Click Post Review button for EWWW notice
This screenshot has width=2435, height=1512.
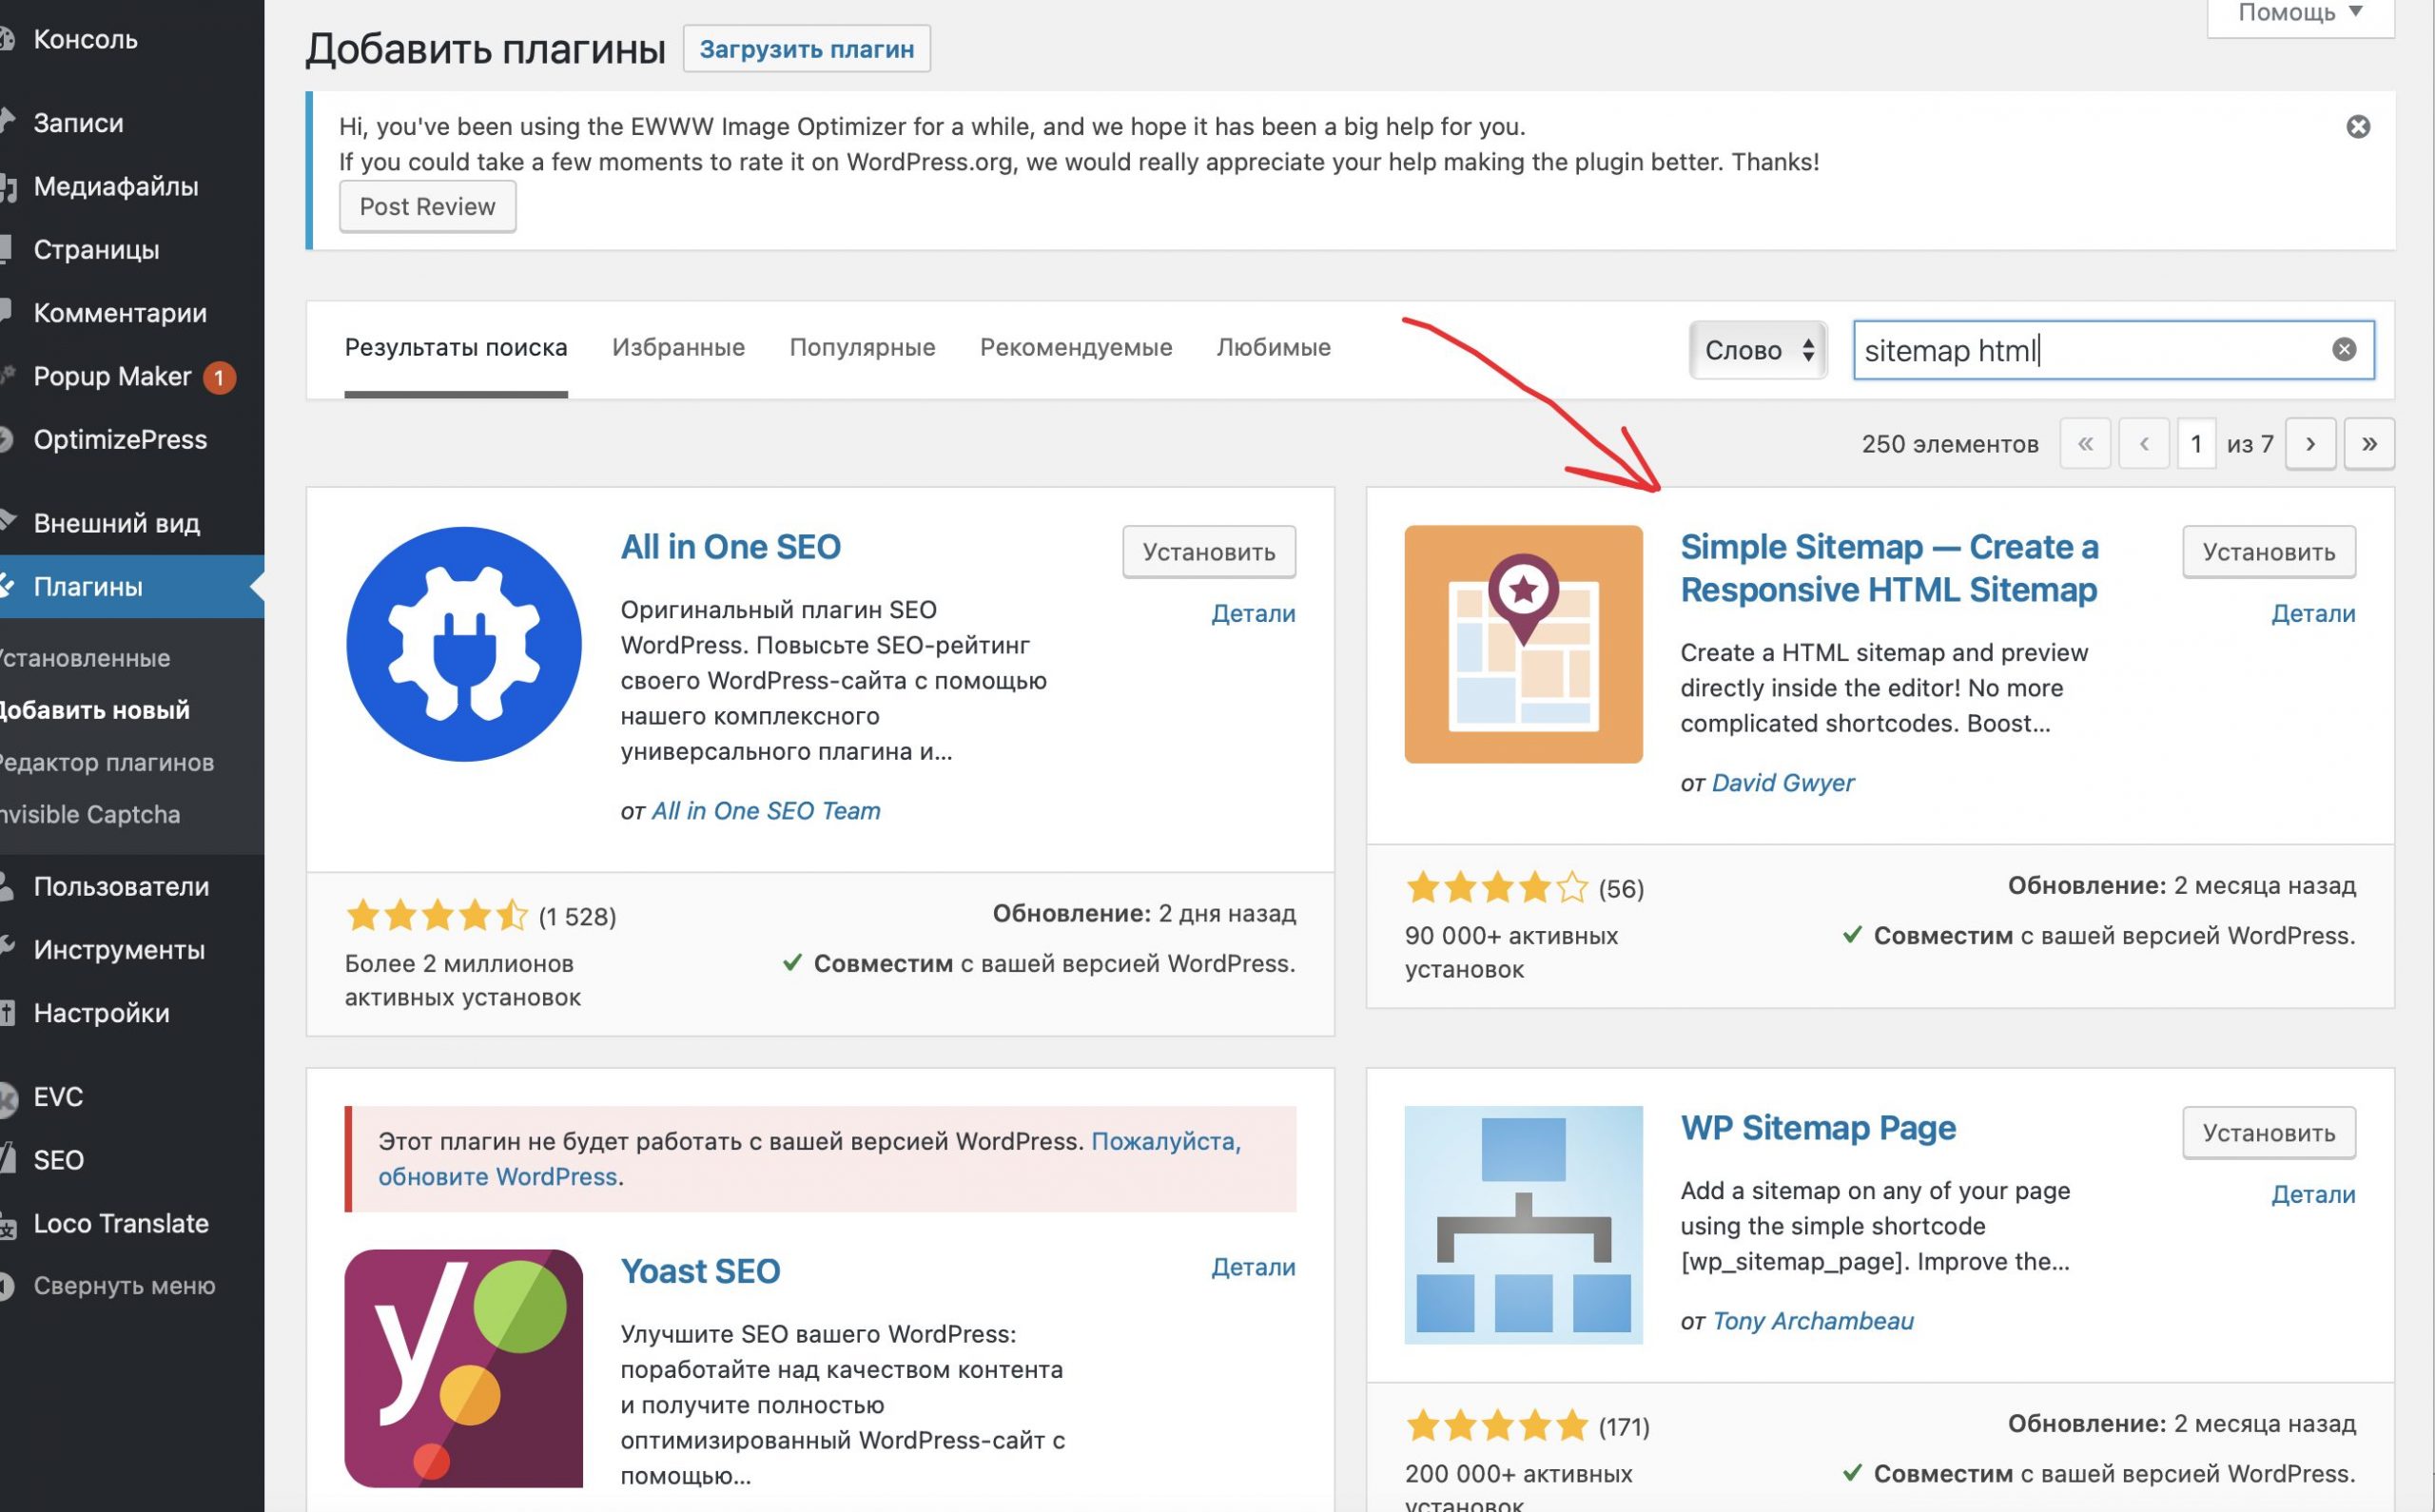tap(425, 204)
